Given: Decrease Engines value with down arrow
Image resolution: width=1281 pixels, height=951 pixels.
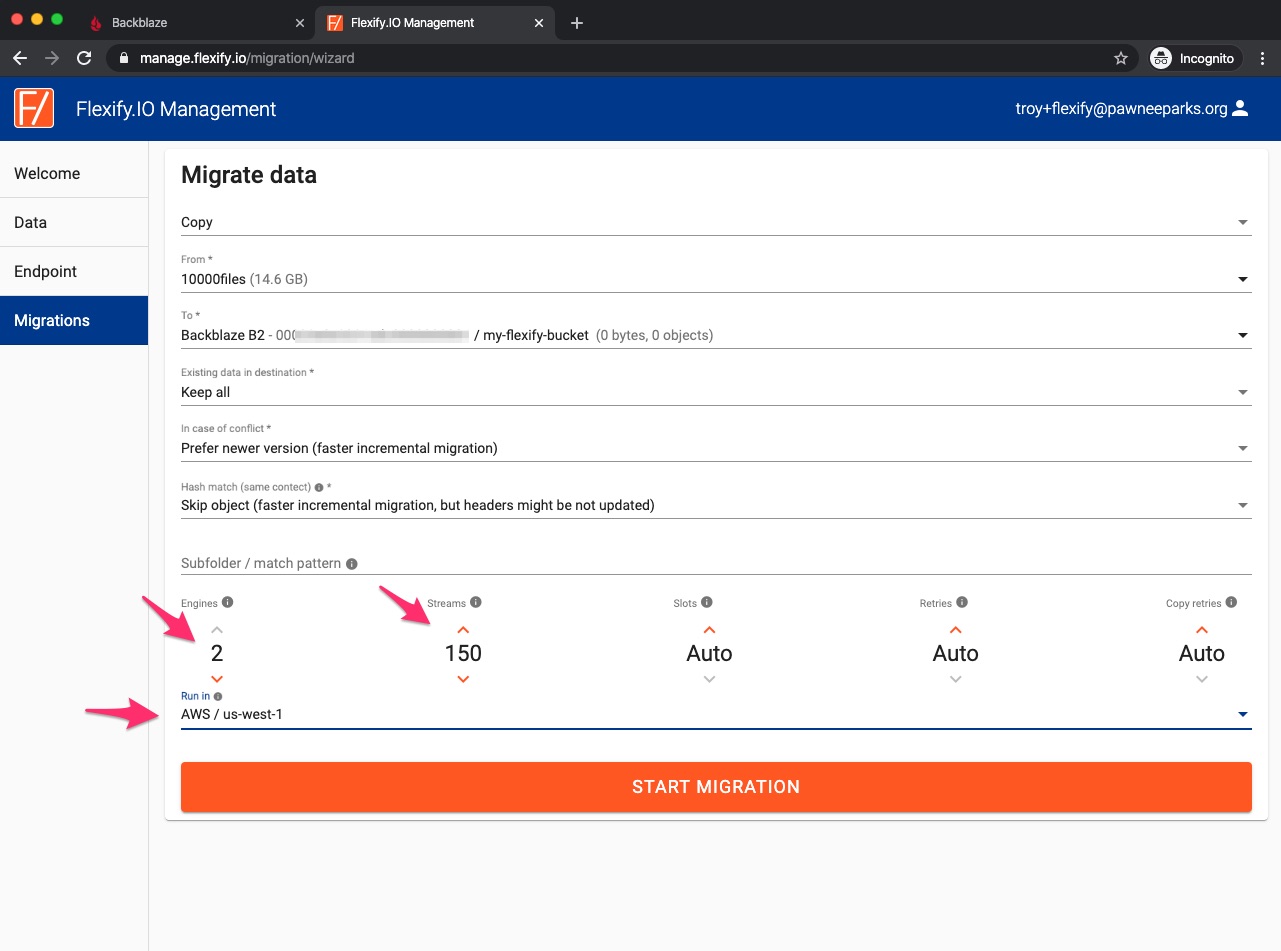Looking at the screenshot, I should (x=217, y=679).
